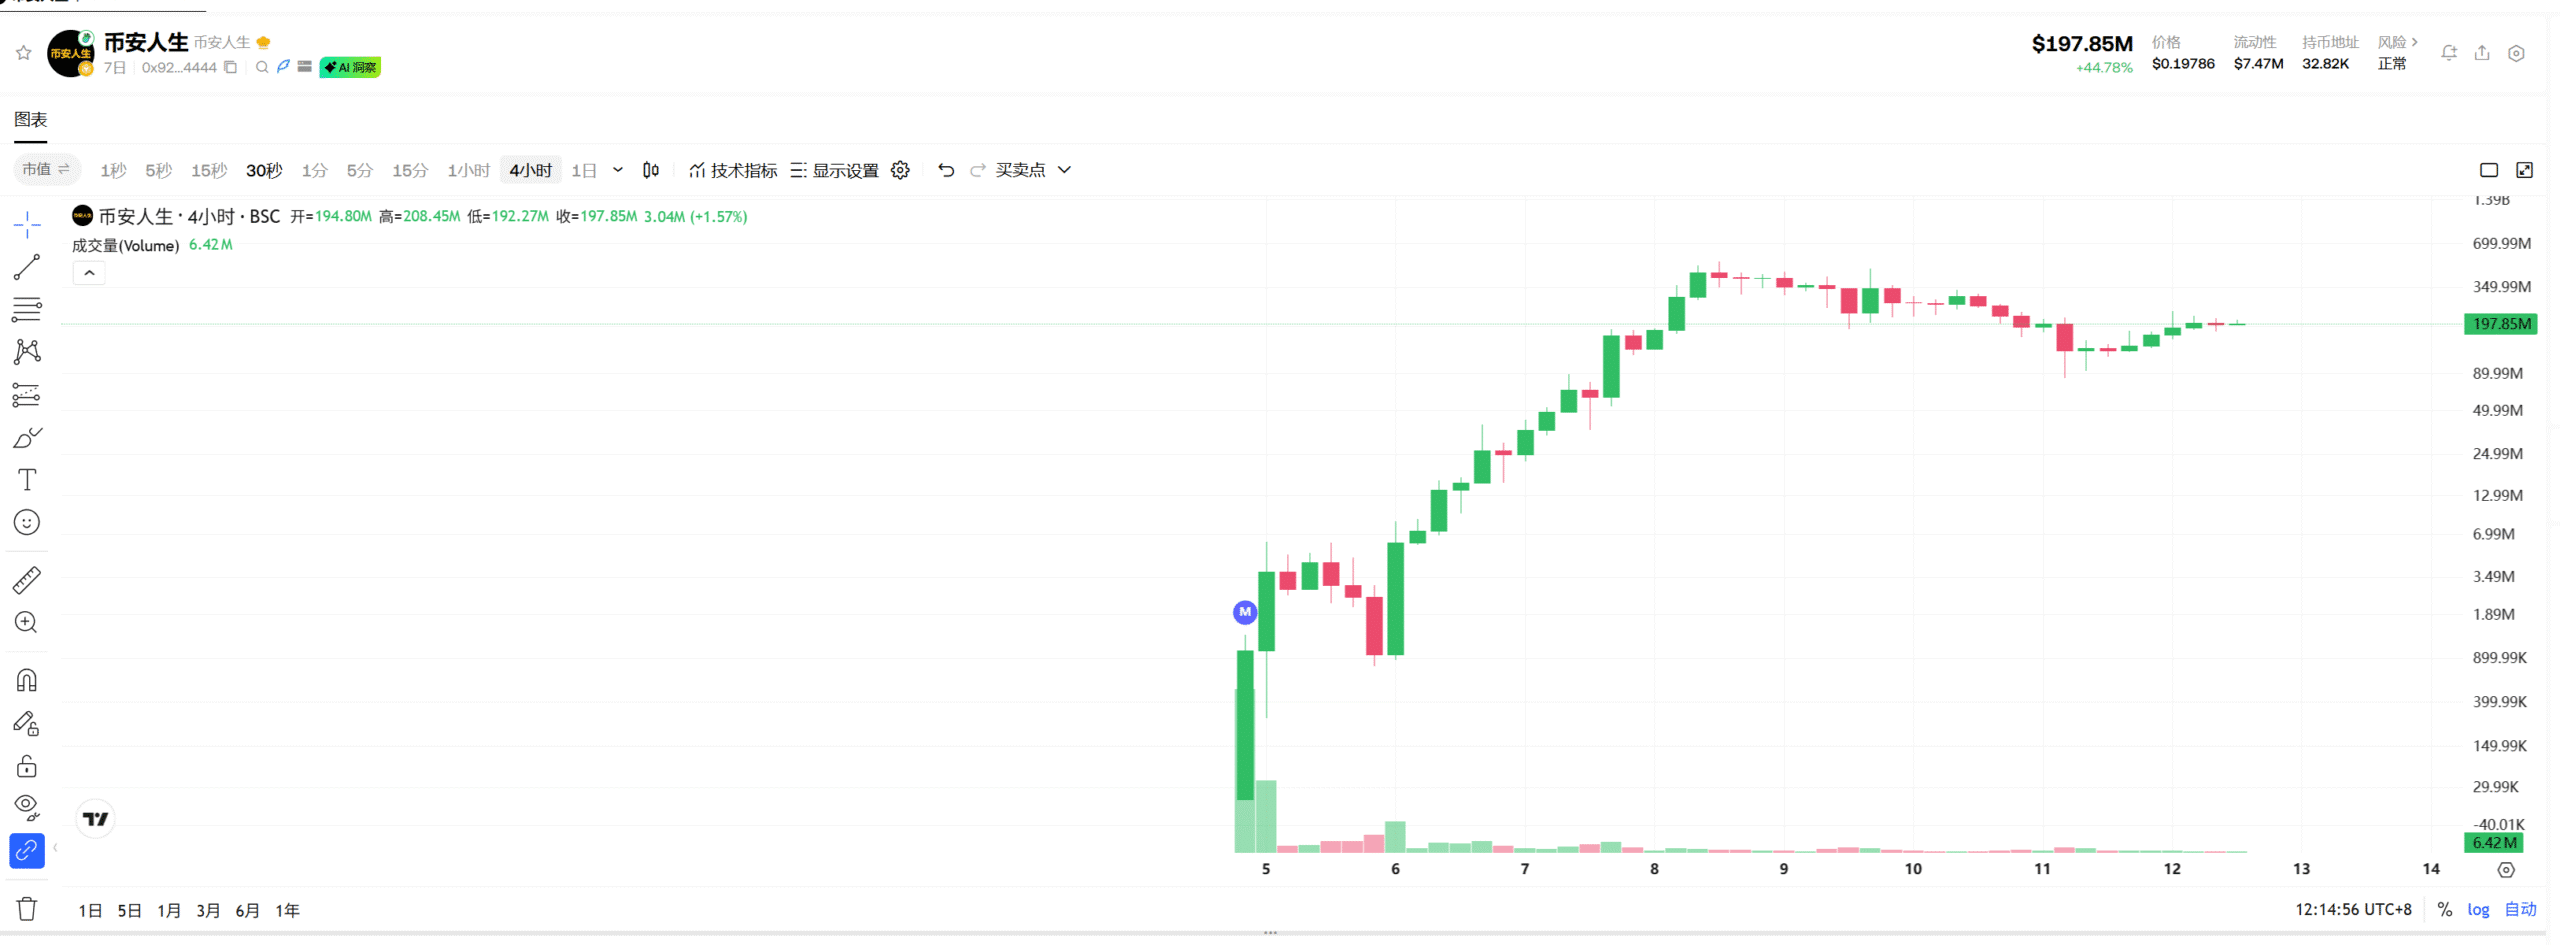Screen dimensions: 2560x945
Task: Open the emoji sticker tool
Action: tap(27, 522)
